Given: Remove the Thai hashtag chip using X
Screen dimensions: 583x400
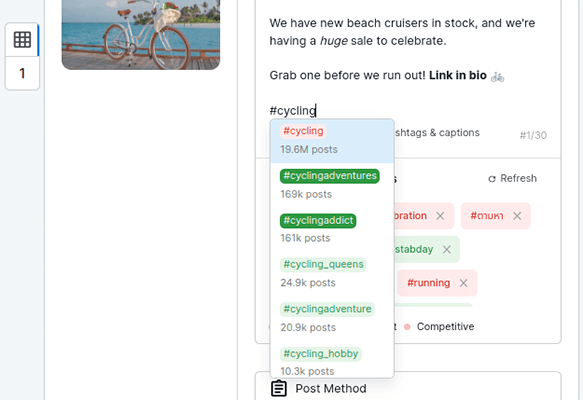Looking at the screenshot, I should click(517, 216).
